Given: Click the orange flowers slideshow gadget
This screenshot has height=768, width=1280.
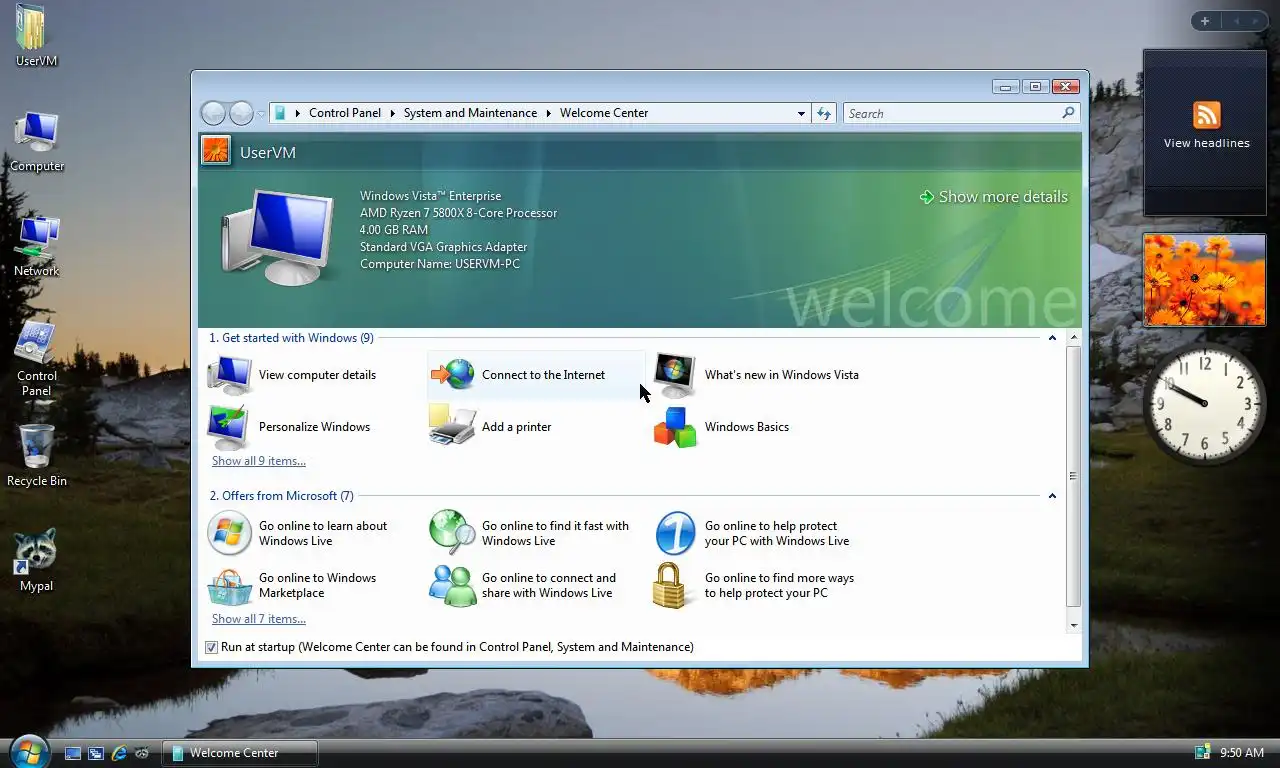Looking at the screenshot, I should tap(1204, 280).
